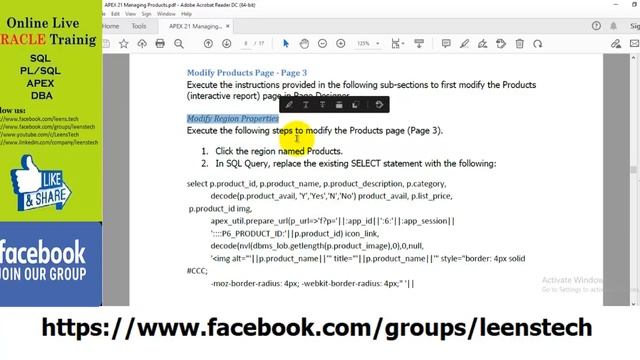Image resolution: width=640 pixels, height=360 pixels.
Task: Click the 'Modify Products Page - Page 3' heading
Action: click(247, 73)
